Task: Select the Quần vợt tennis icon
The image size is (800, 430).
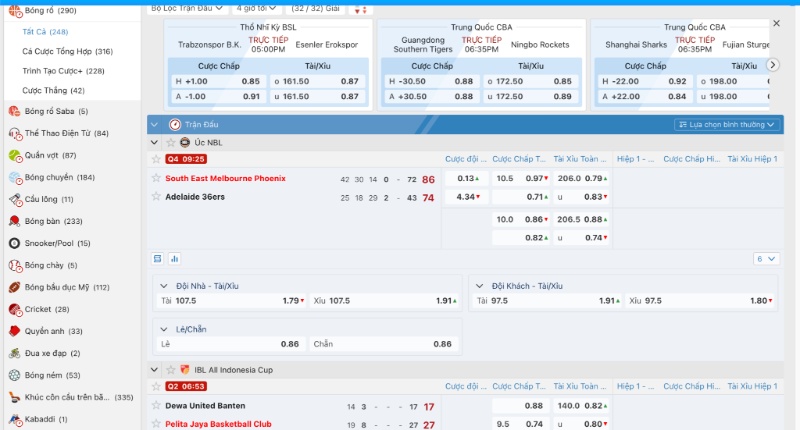Action: pyautogui.click(x=15, y=156)
